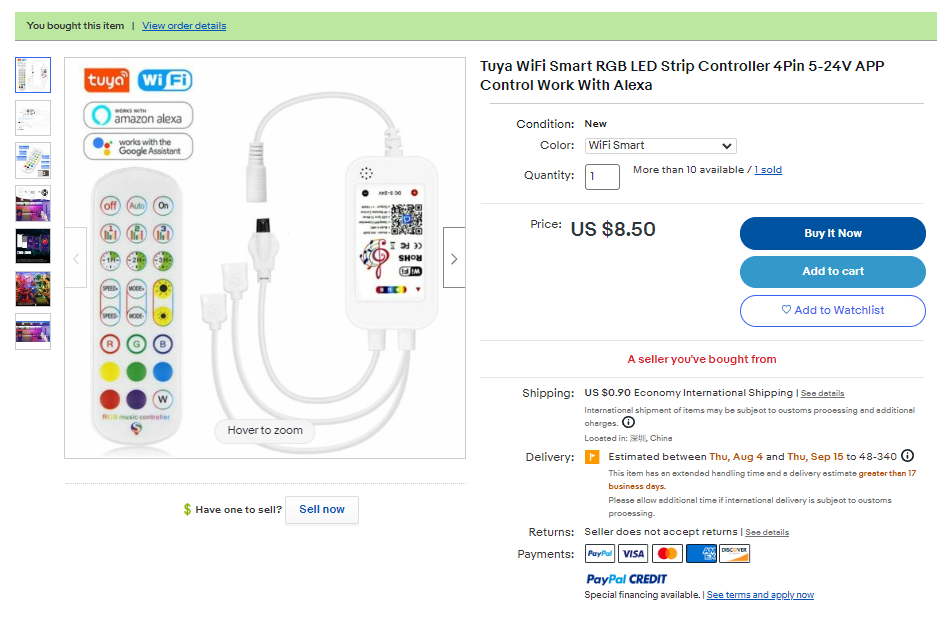
Task: Click Add to Watchlist button
Action: [832, 310]
